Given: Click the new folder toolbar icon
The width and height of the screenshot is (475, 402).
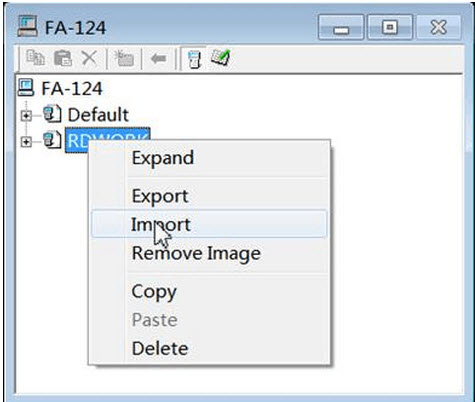Looking at the screenshot, I should tap(124, 58).
